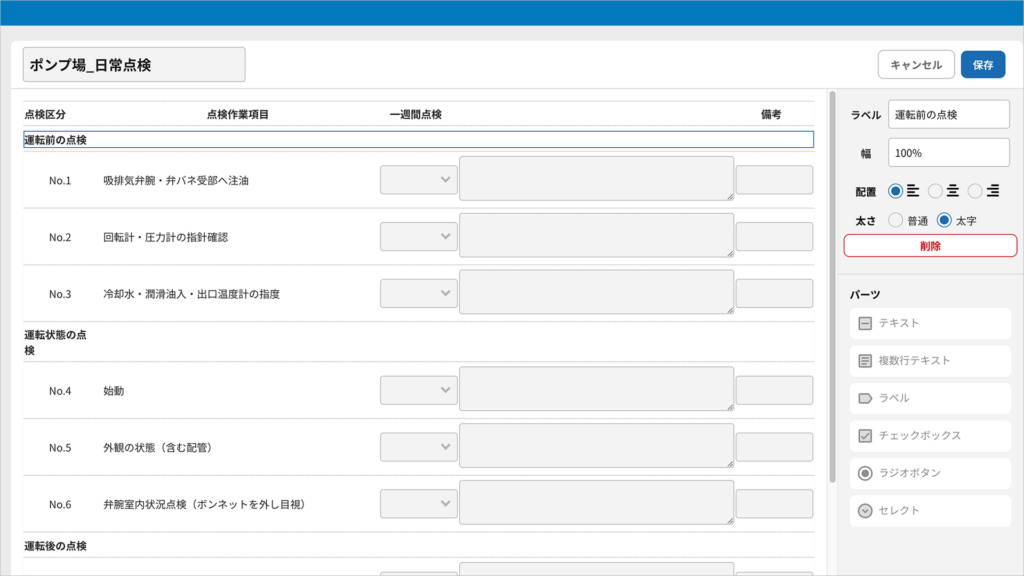Click the 一週間点検 column header
This screenshot has width=1024, height=576.
point(415,114)
